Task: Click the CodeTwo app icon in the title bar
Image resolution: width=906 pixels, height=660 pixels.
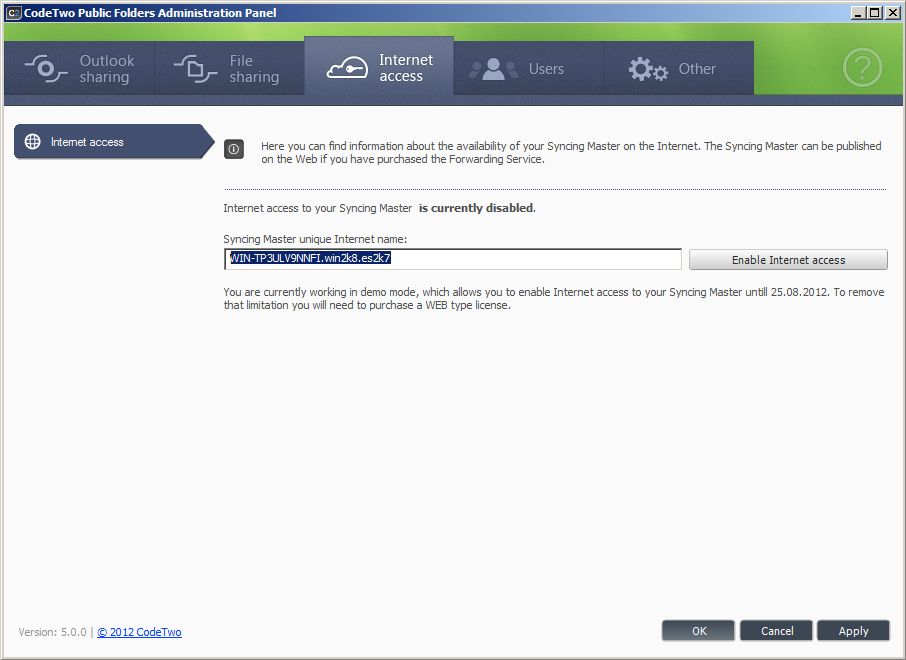Action: [x=13, y=13]
